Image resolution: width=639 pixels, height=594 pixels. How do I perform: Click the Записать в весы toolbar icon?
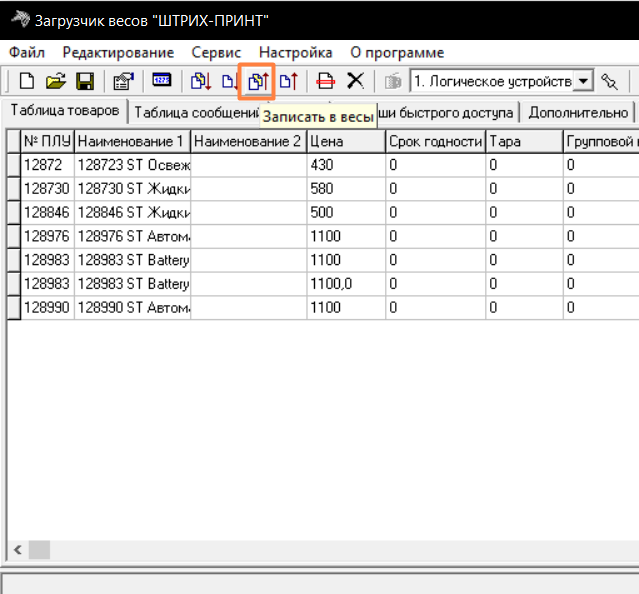[x=258, y=81]
